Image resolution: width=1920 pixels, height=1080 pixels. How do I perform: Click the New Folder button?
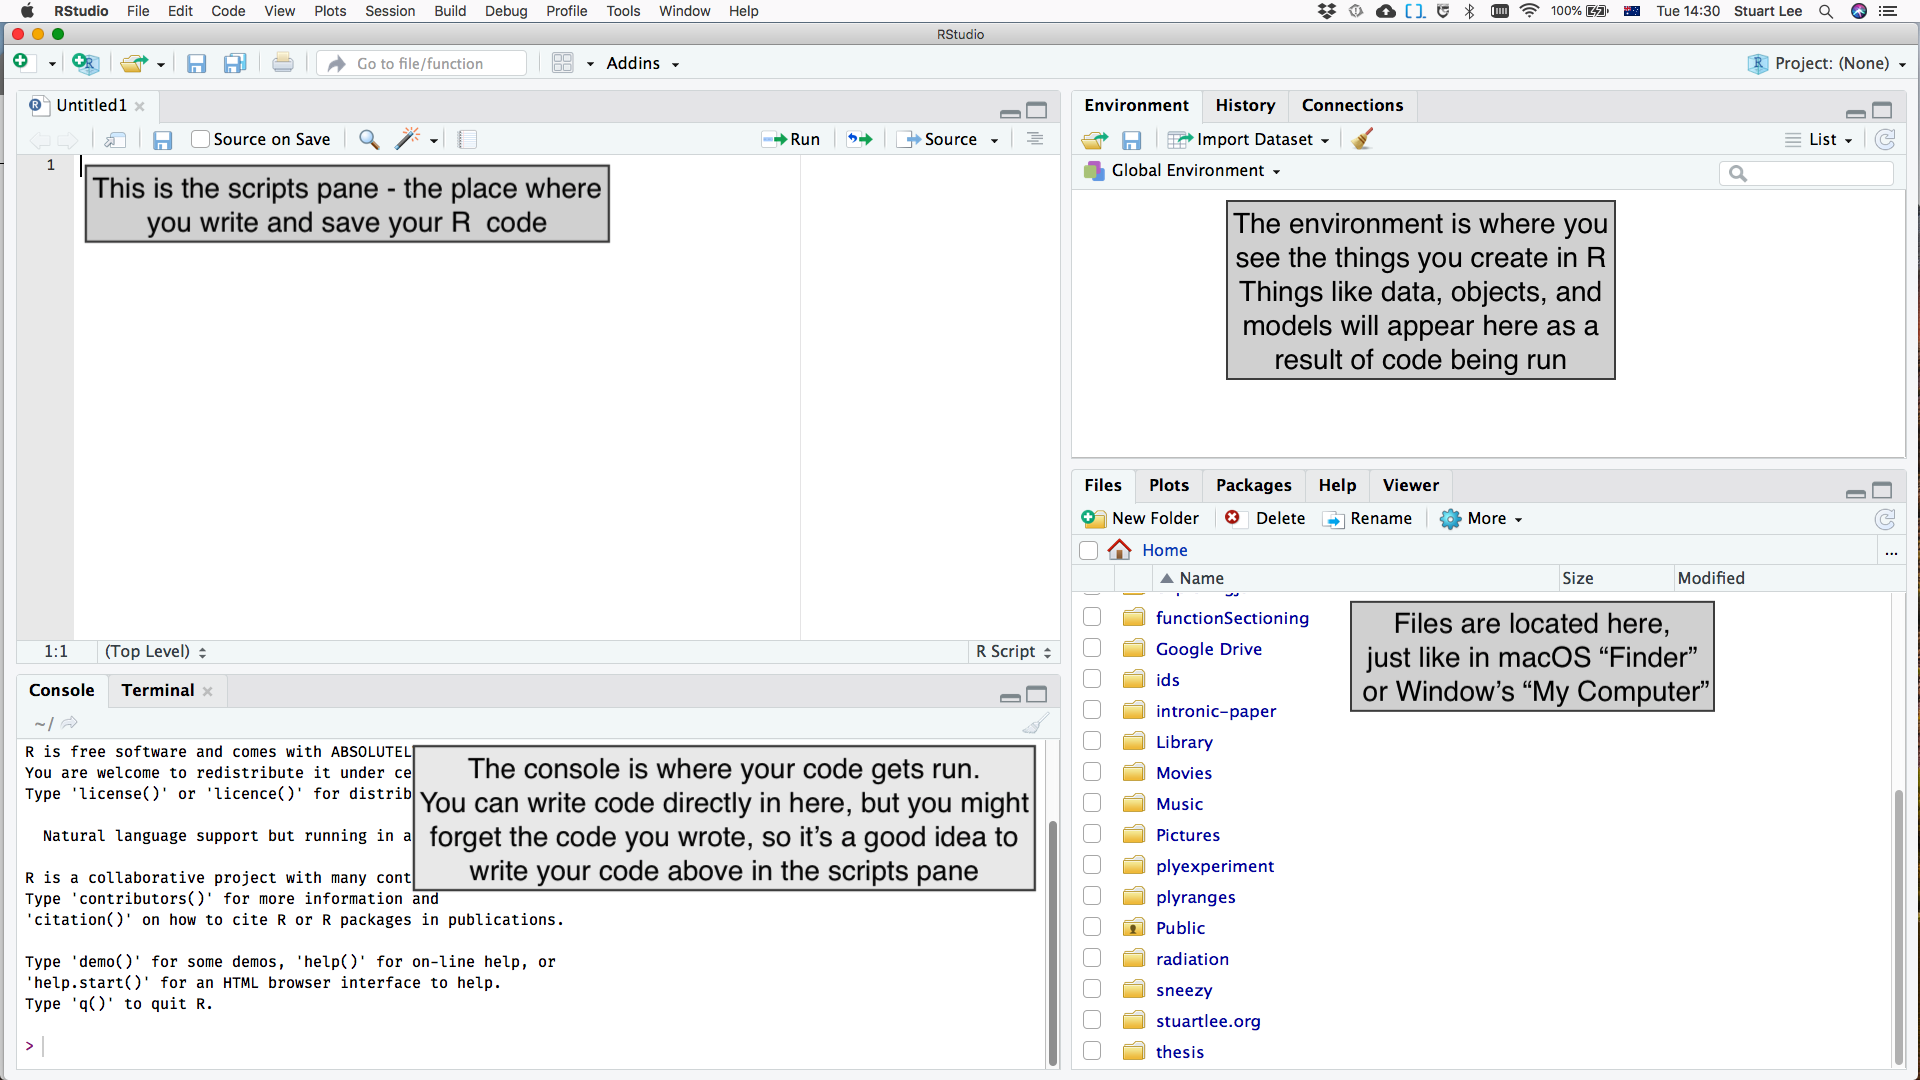tap(1141, 518)
